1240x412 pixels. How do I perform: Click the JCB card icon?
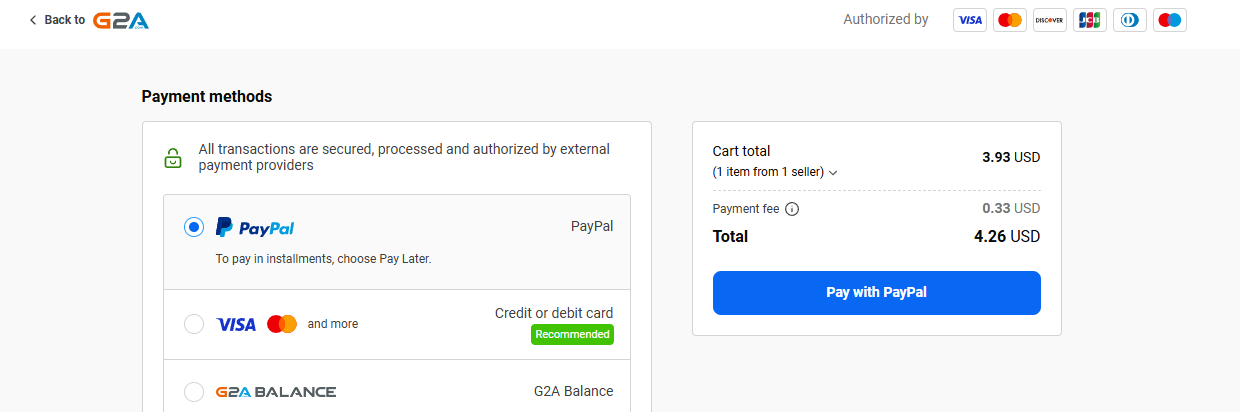pos(1090,20)
